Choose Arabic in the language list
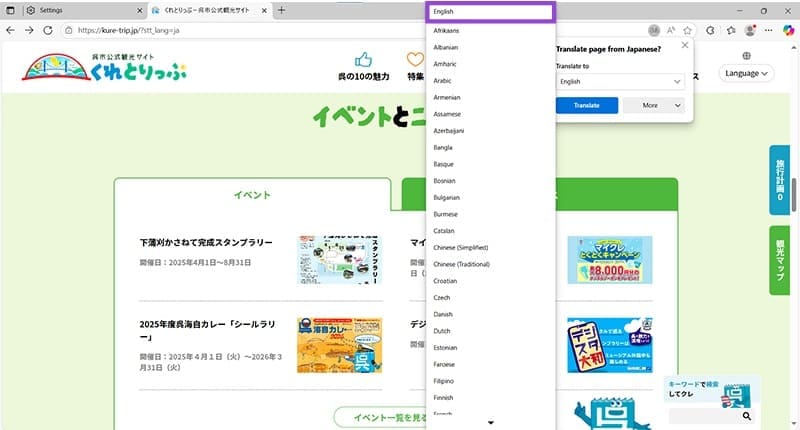800x430 pixels. pyautogui.click(x=443, y=81)
